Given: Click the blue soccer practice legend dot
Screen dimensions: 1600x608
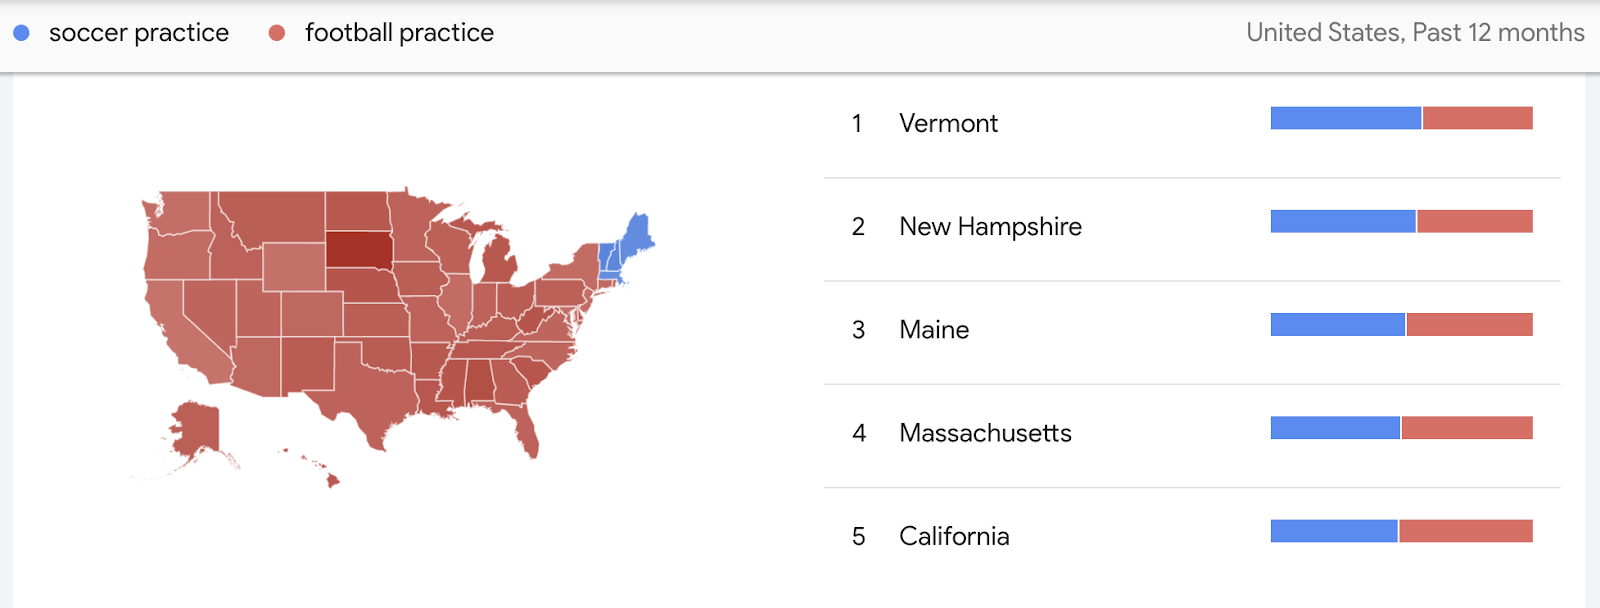Looking at the screenshot, I should tap(21, 33).
